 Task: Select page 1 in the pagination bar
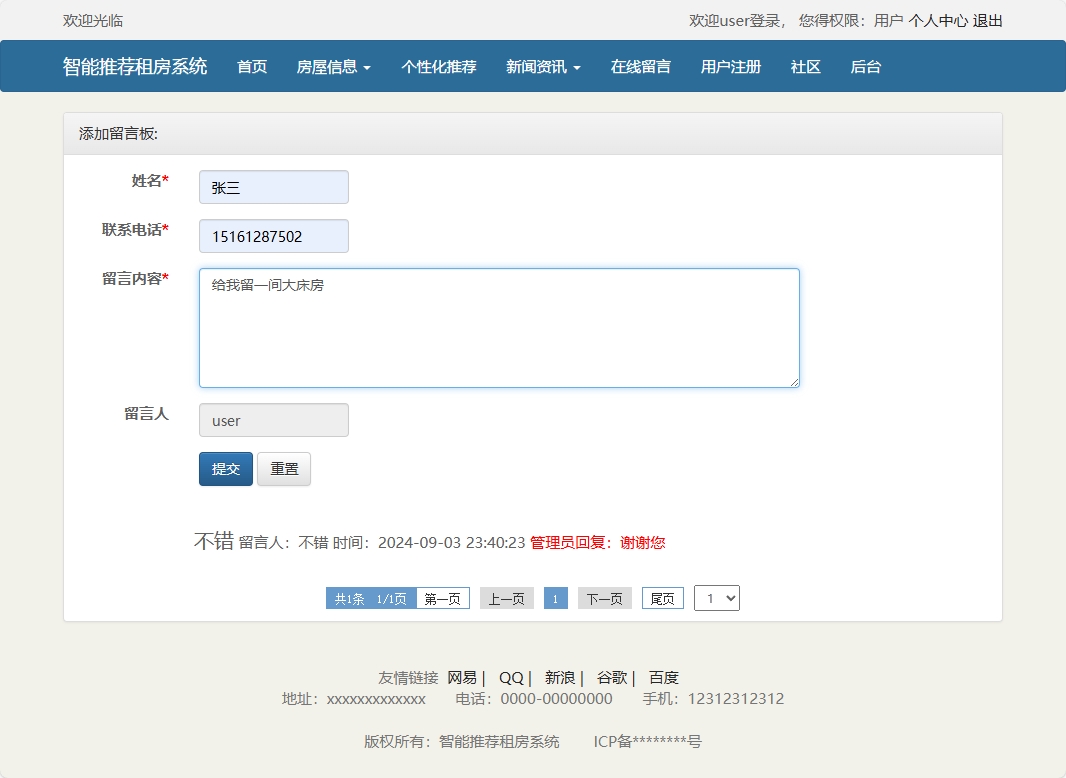coord(555,597)
